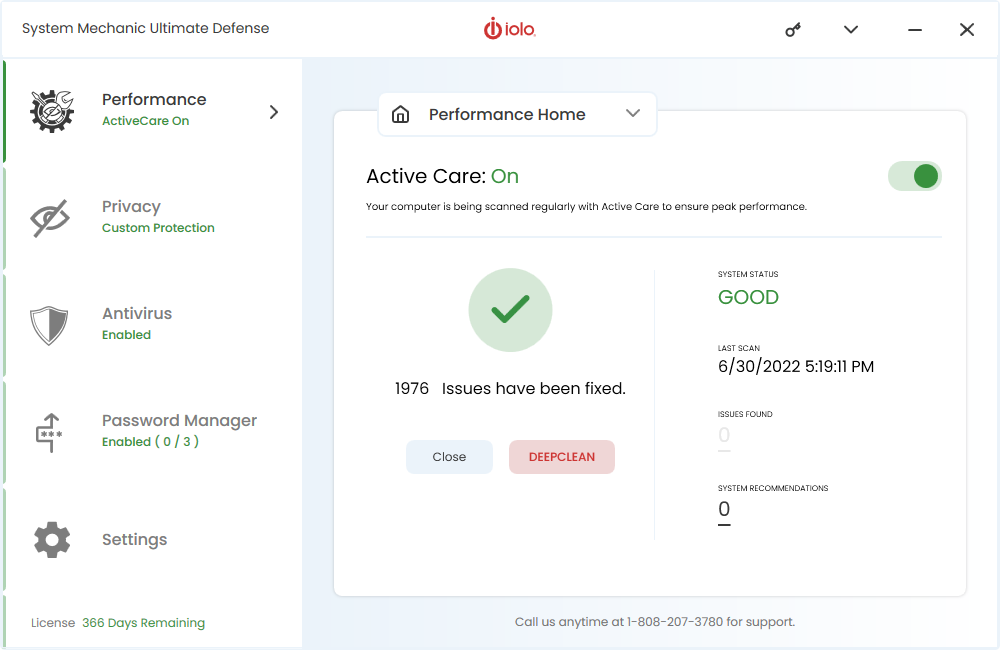Screen dimensions: 1000x650
Task: Expand Performance section with its arrow
Action: pyautogui.click(x=273, y=112)
